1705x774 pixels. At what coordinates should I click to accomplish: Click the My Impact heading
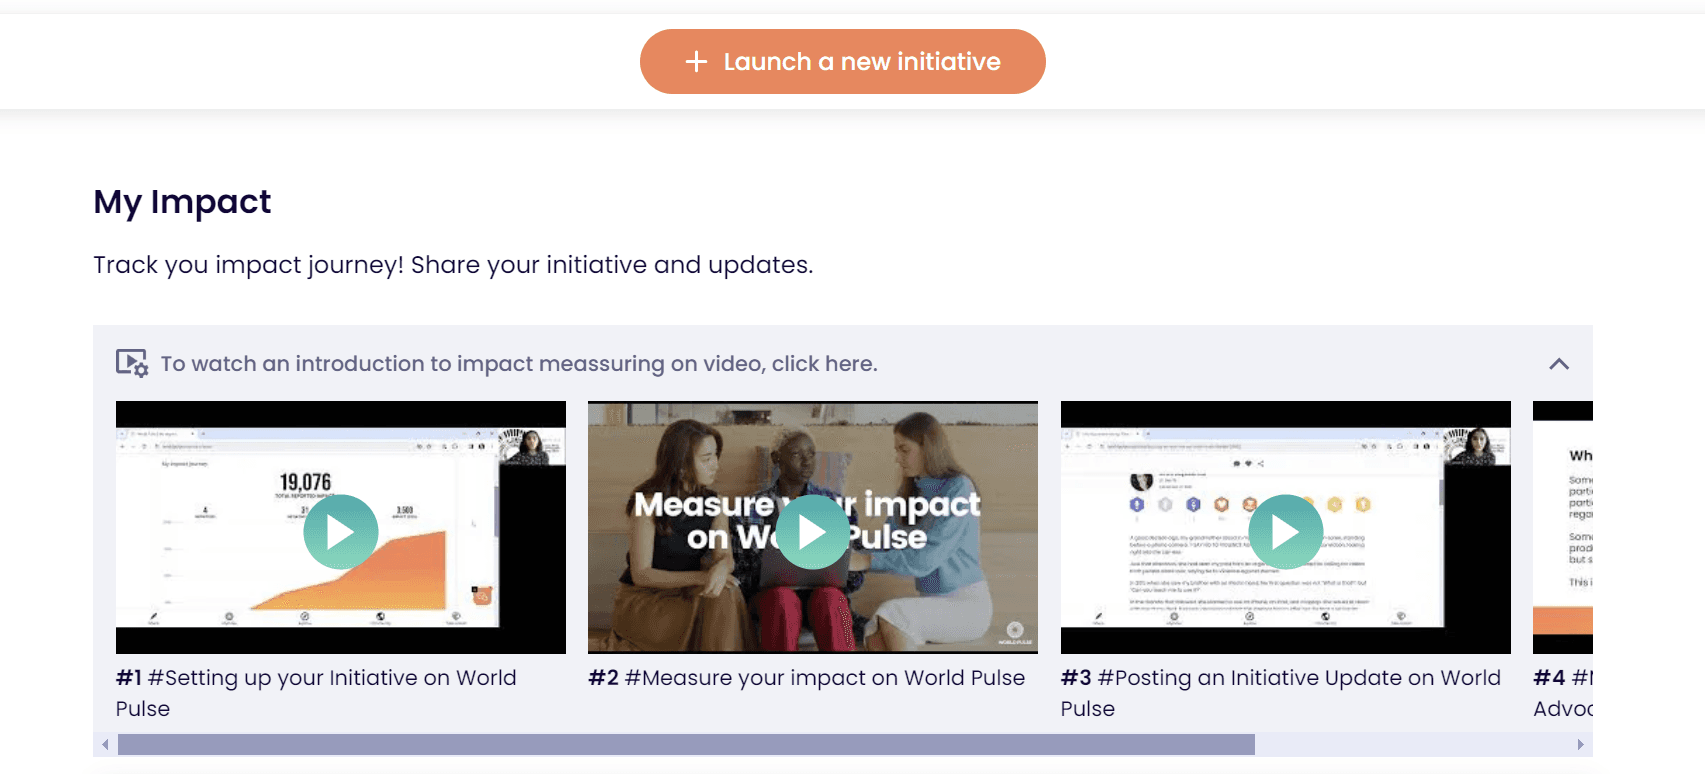[182, 202]
